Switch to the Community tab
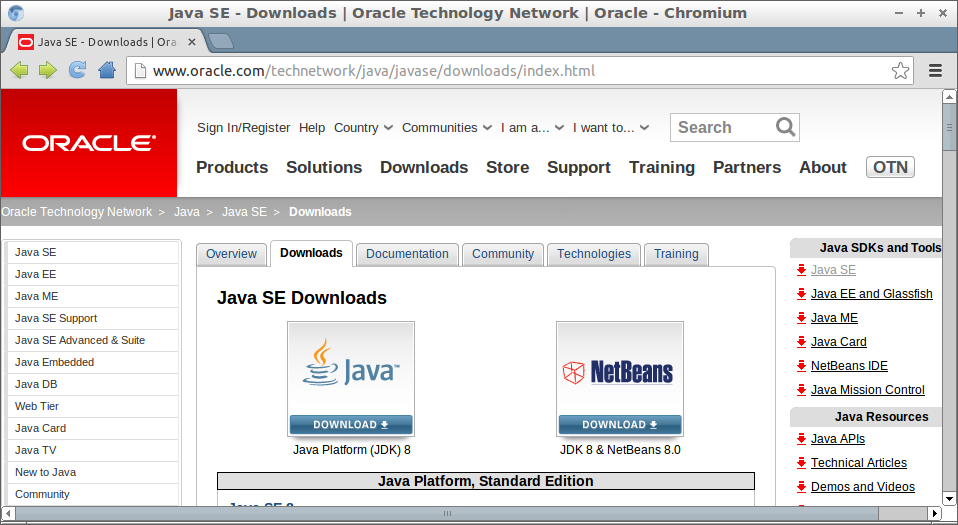Image resolution: width=958 pixels, height=525 pixels. [x=503, y=254]
